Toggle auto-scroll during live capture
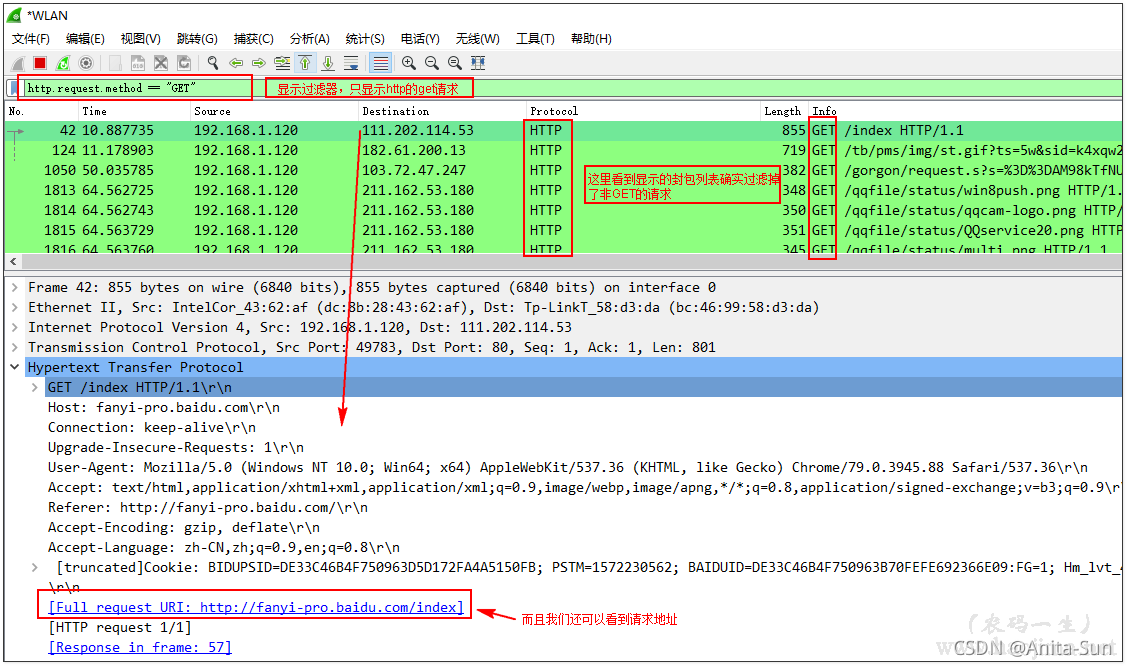This screenshot has height=666, width=1127. point(351,63)
